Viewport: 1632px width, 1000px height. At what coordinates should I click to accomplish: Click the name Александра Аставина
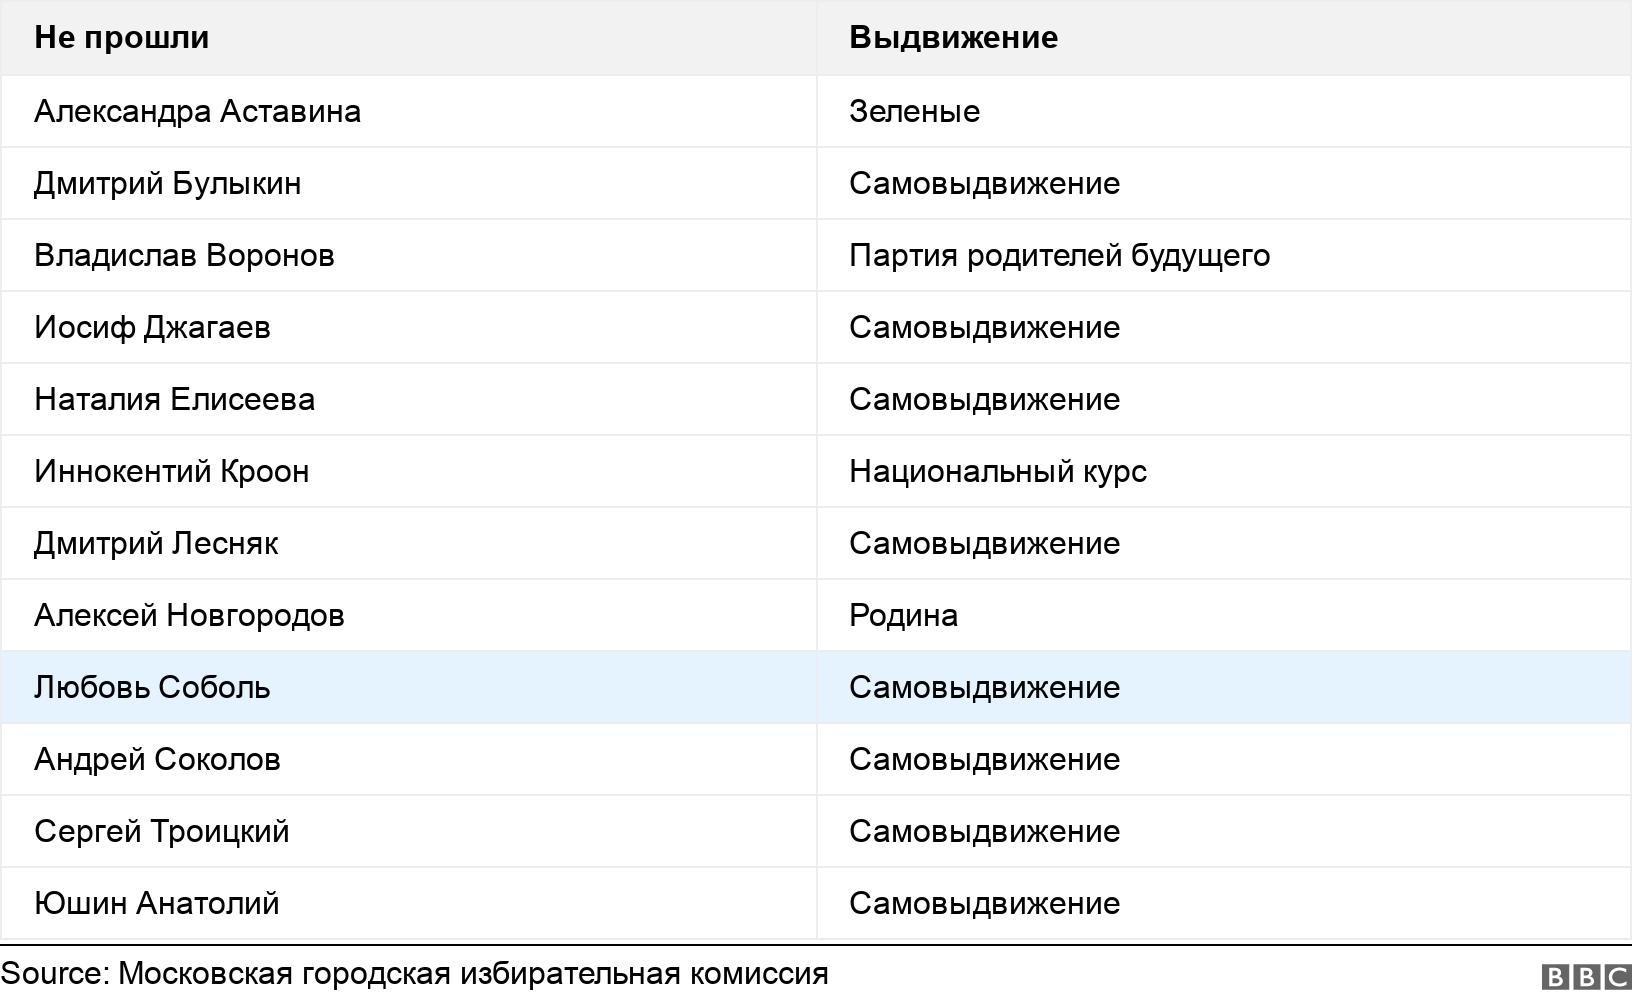point(197,111)
